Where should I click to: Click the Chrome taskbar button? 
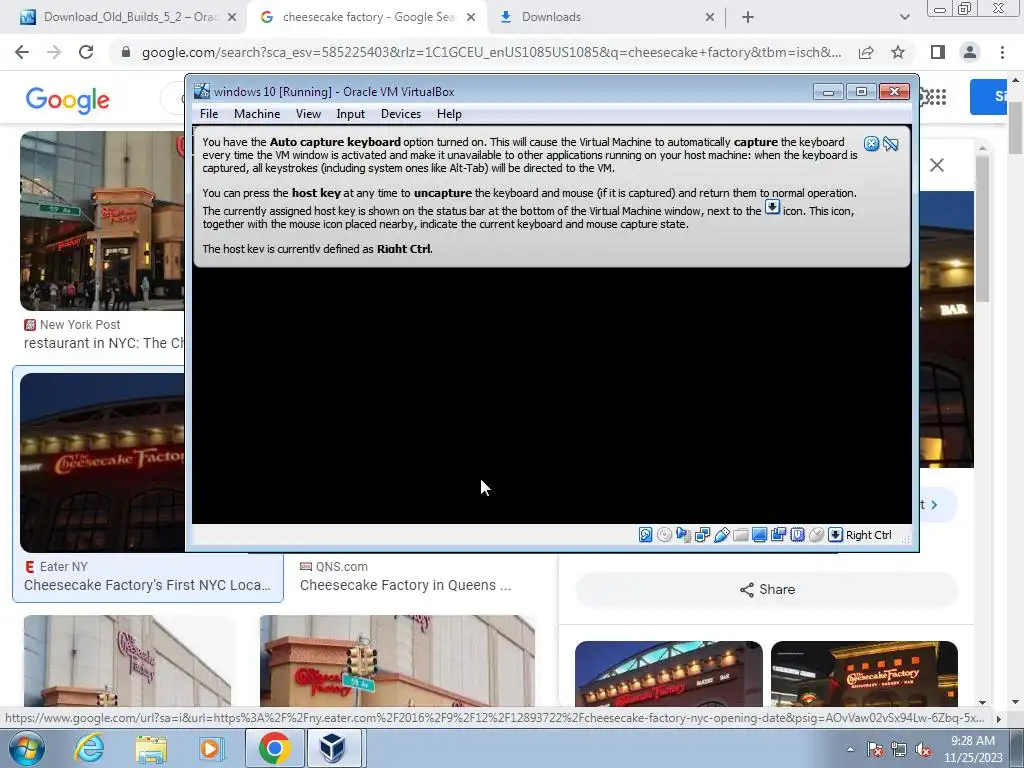coord(274,748)
